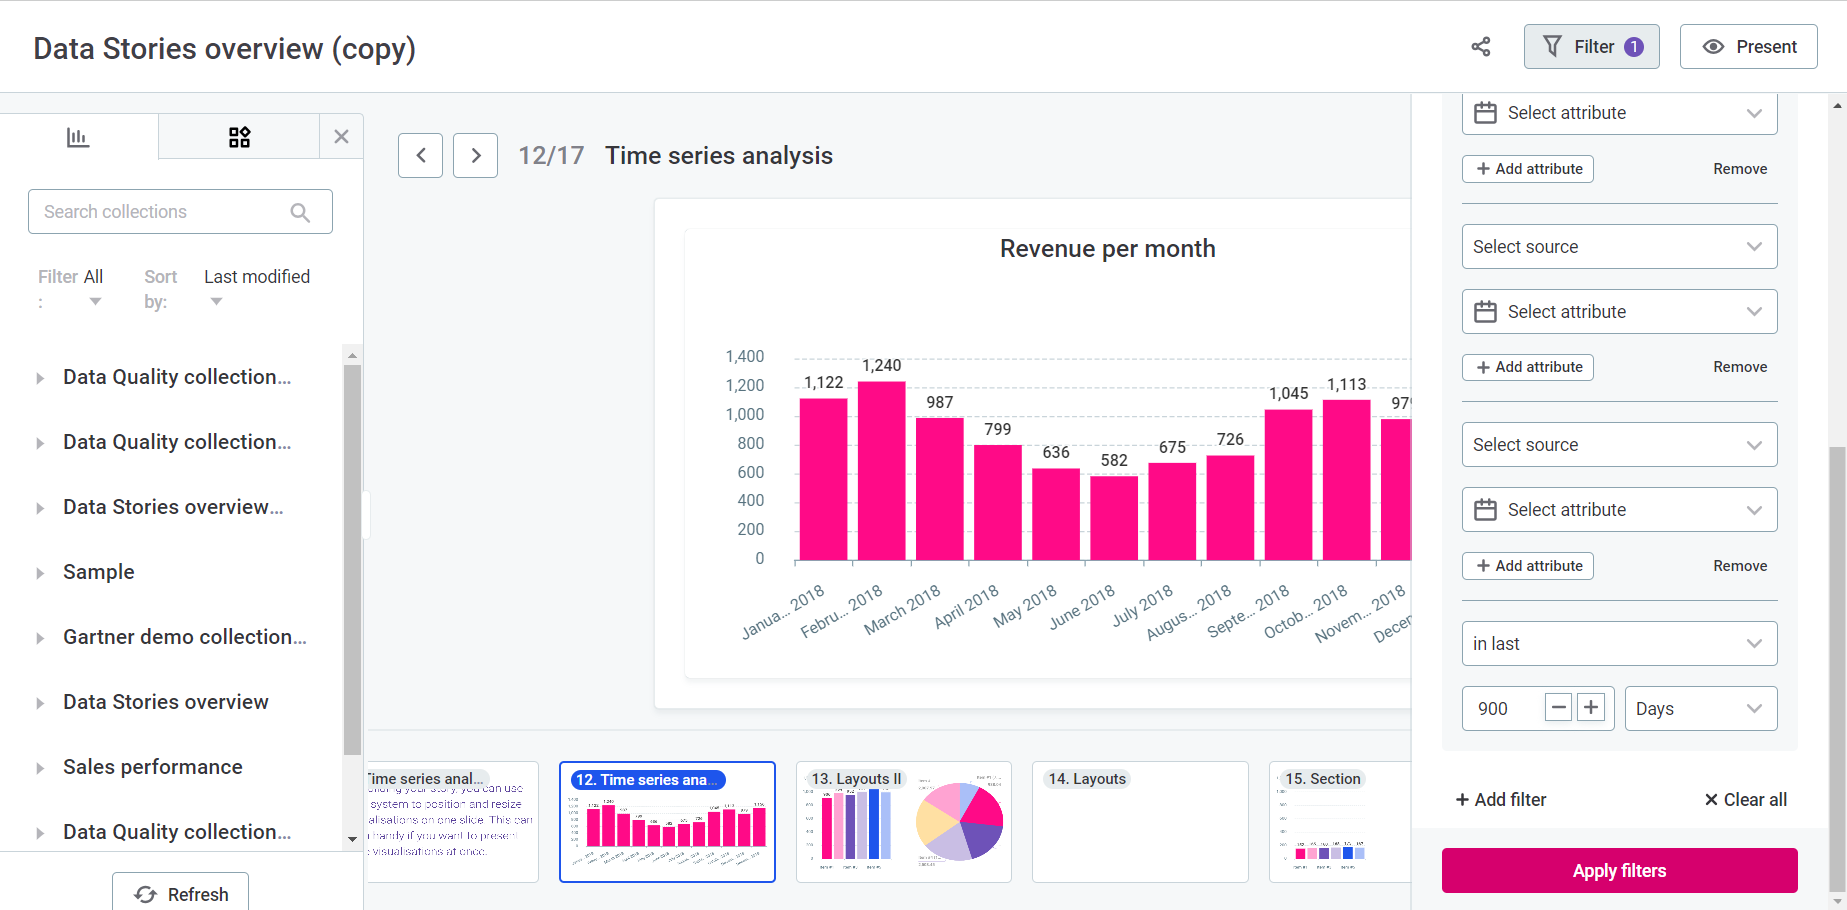Click the February 2018 bar labeled 1,240
The height and width of the screenshot is (910, 1847).
pos(881,470)
